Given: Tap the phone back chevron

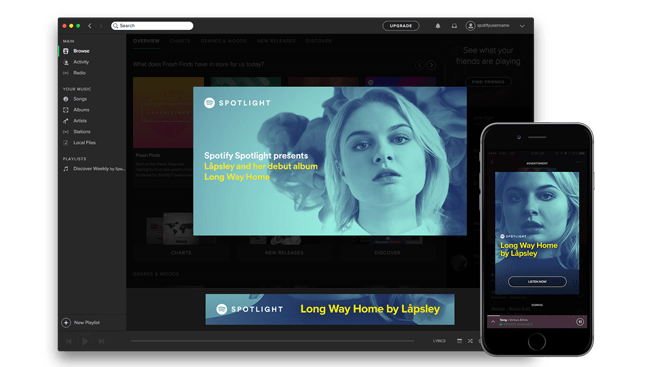Looking at the screenshot, I should click(x=493, y=162).
